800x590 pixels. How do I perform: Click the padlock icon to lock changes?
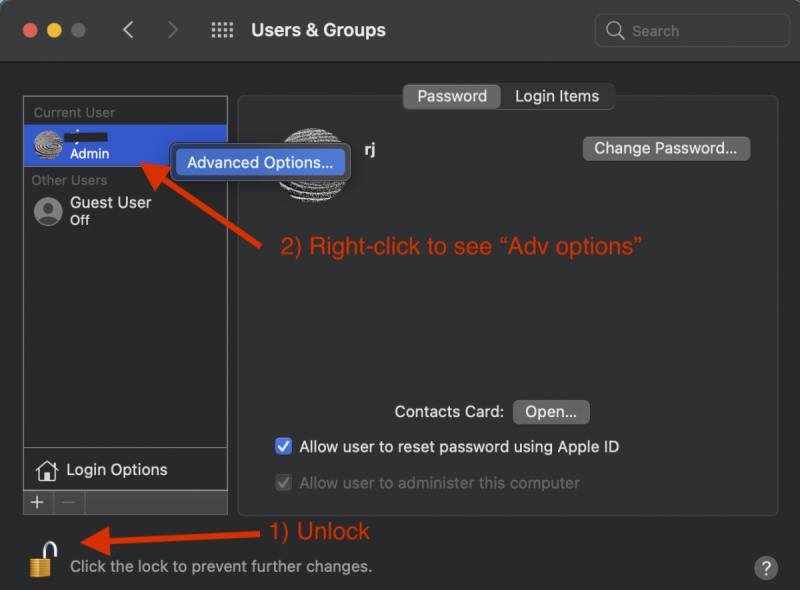pyautogui.click(x=40, y=560)
